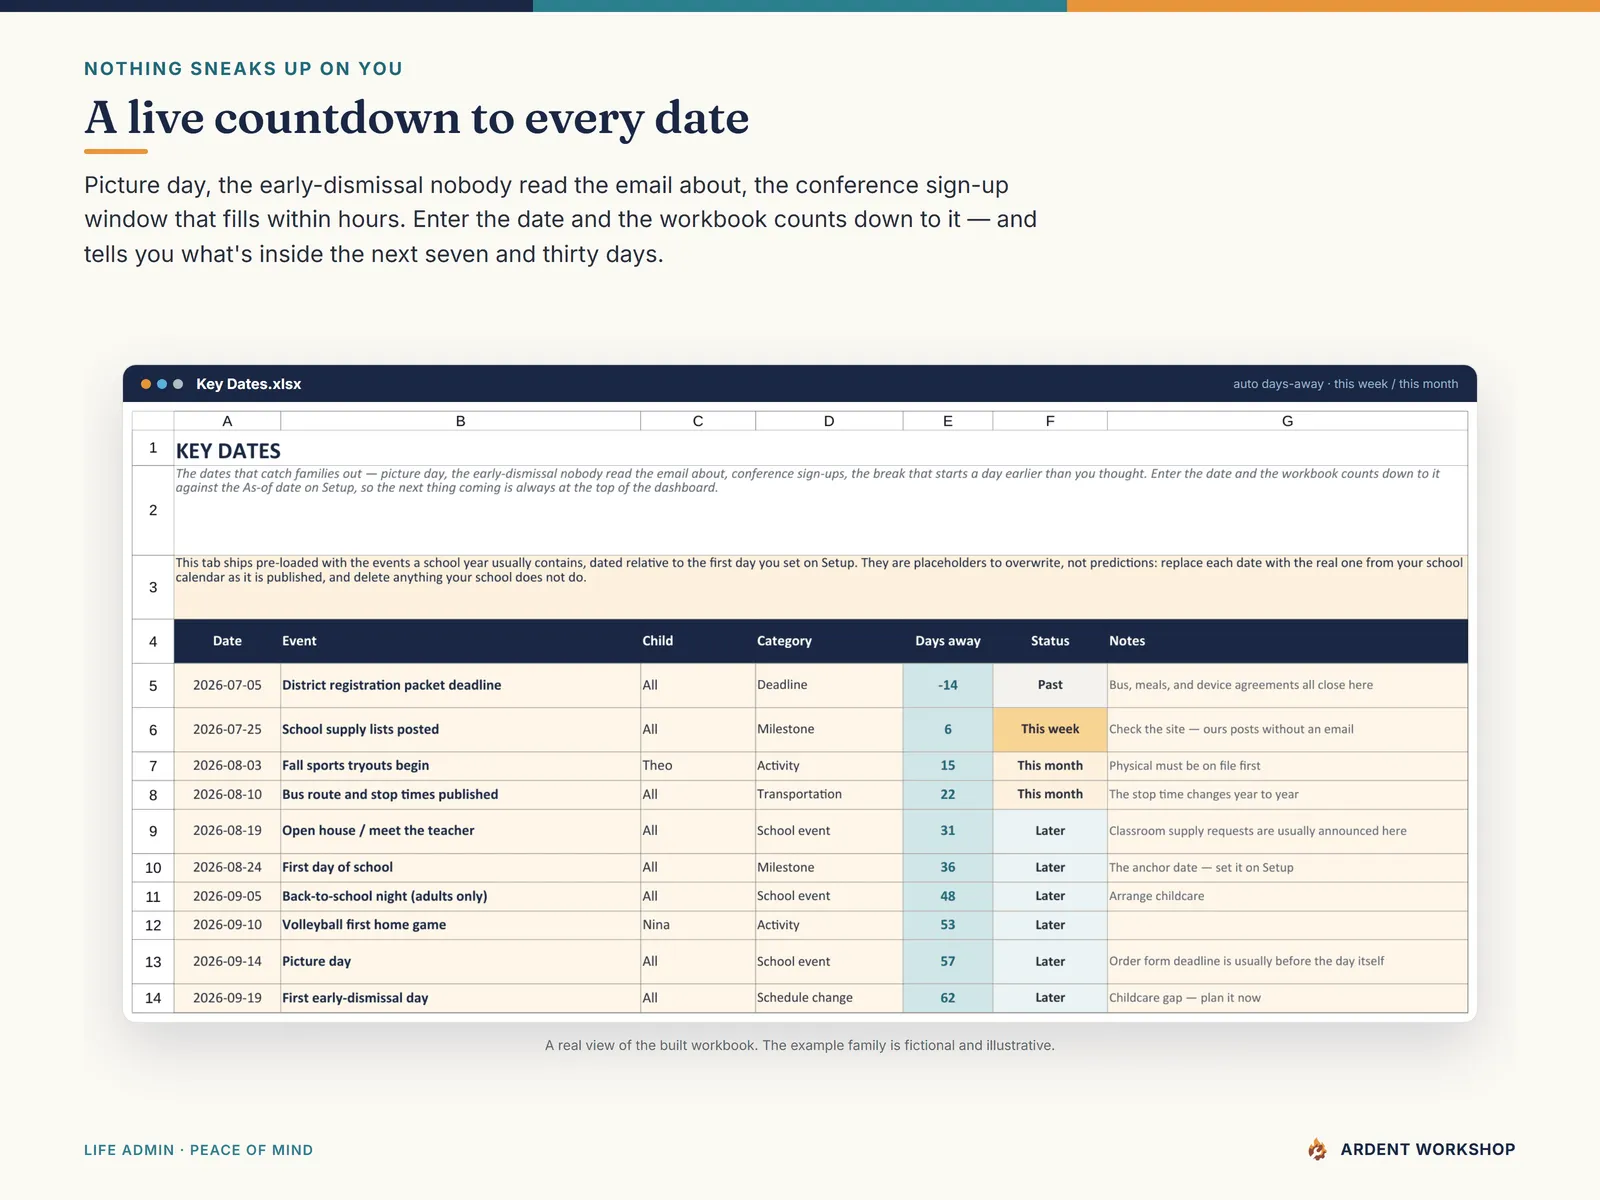The image size is (1600, 1200).
Task: Click the days away value 22
Action: click(948, 795)
